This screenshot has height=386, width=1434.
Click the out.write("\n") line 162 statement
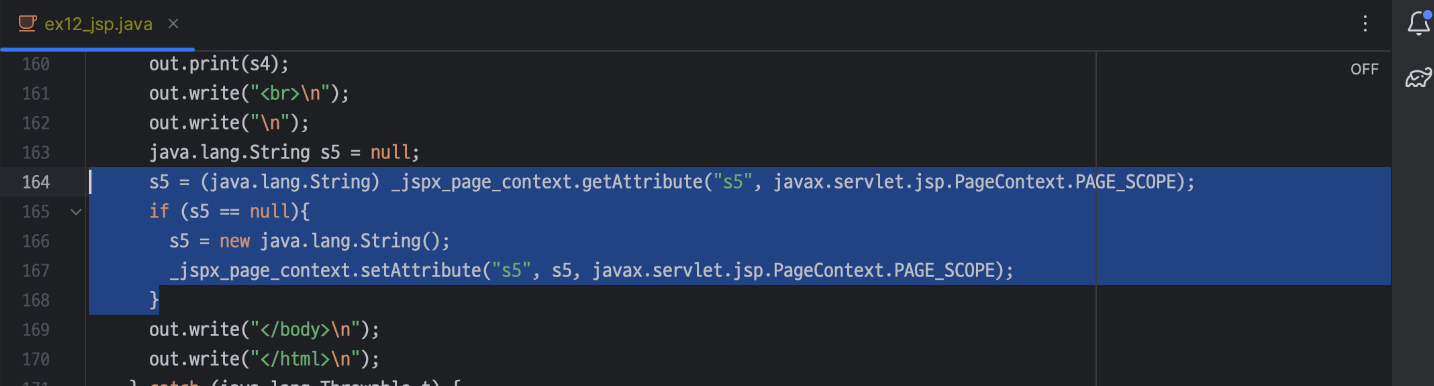[x=230, y=123]
